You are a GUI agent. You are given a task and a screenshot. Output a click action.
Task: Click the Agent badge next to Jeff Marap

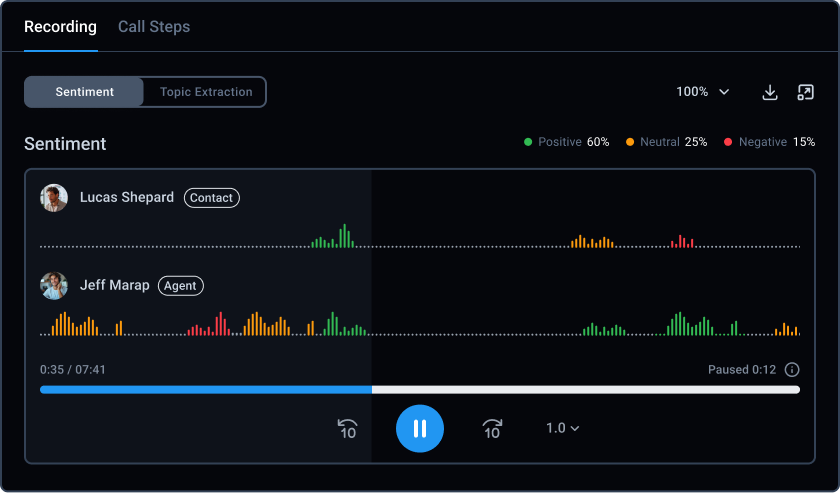180,286
